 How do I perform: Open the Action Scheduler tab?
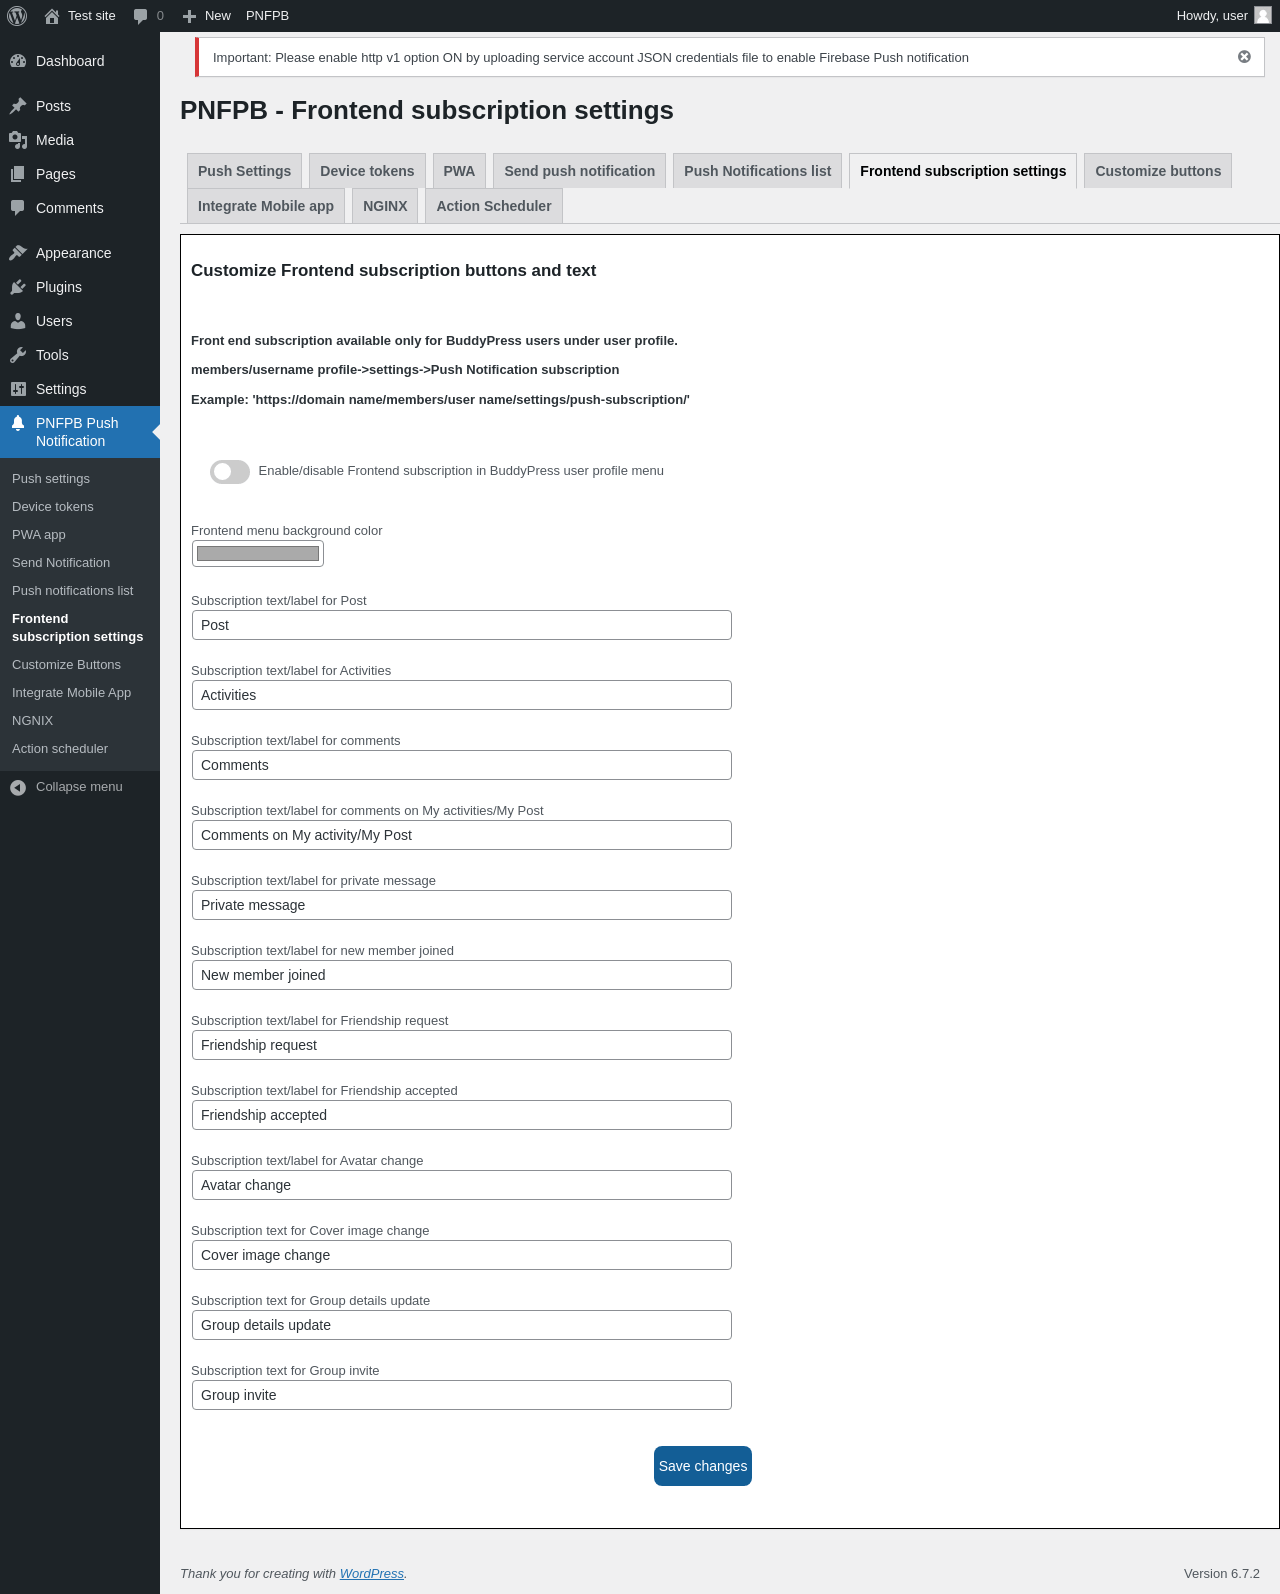tap(494, 206)
